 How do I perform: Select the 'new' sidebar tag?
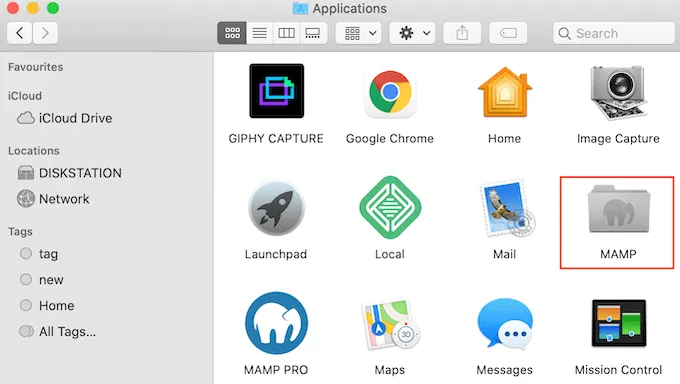pos(42,279)
